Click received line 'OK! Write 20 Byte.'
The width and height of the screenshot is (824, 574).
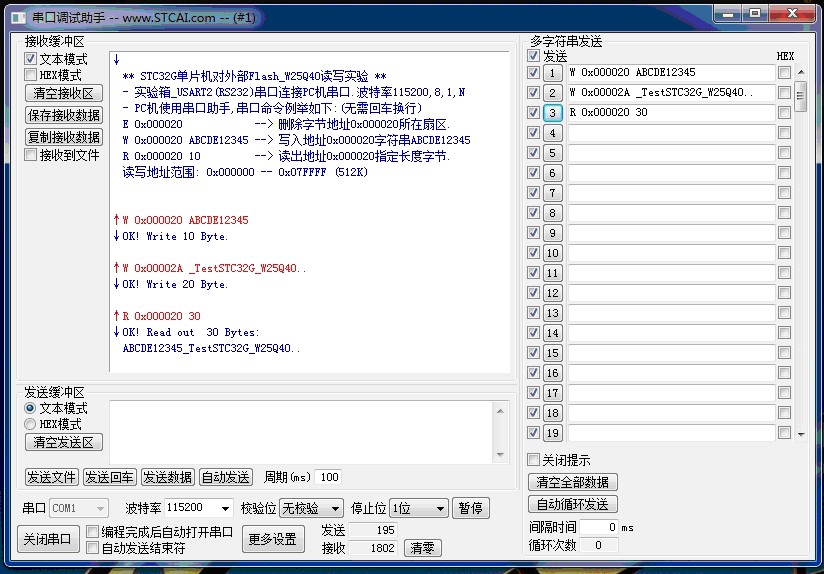click(x=175, y=284)
